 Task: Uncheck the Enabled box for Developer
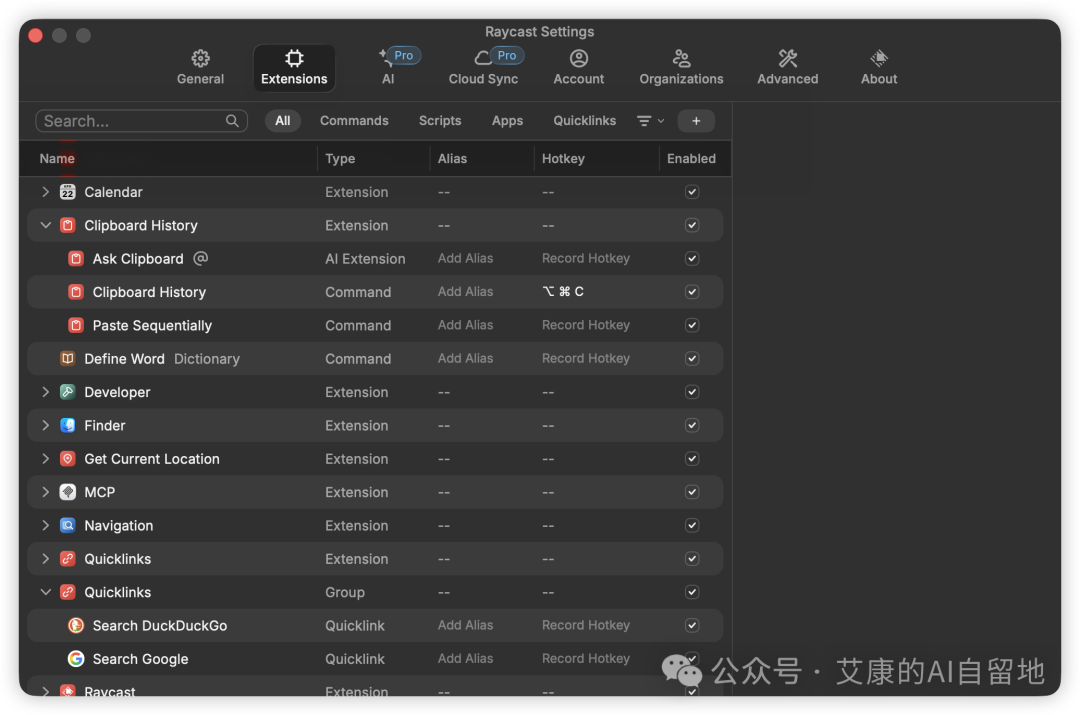(x=692, y=392)
